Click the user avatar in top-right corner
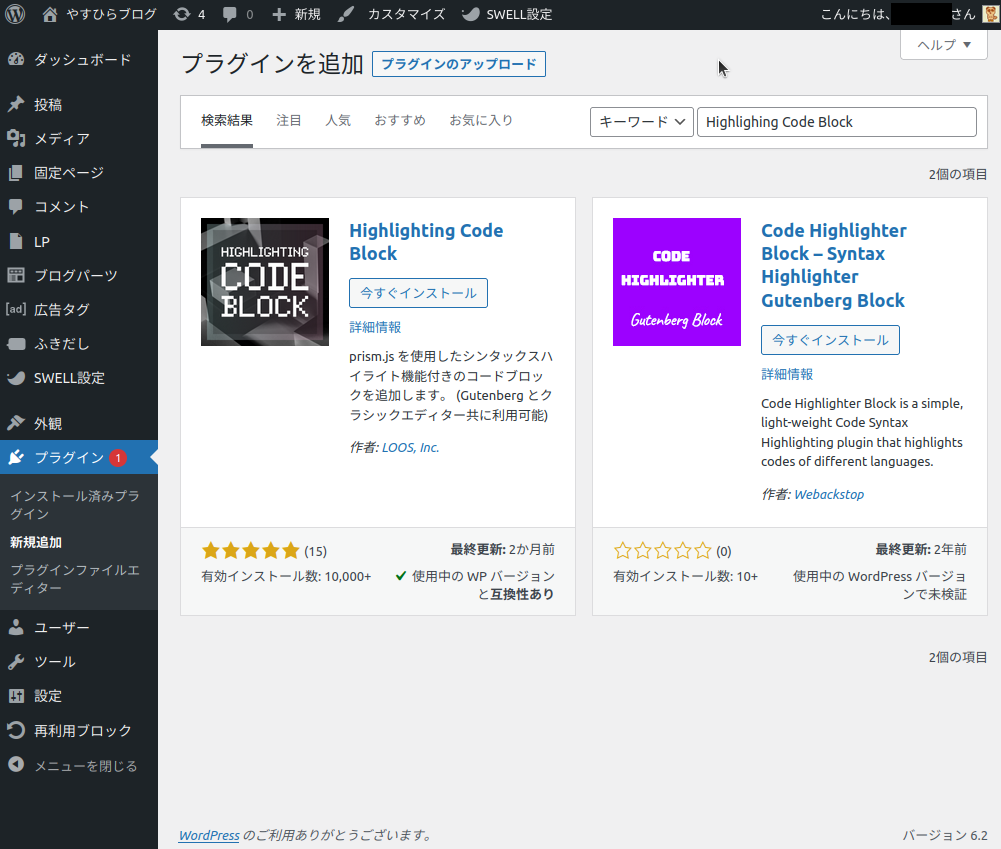The width and height of the screenshot is (1001, 849). 989,14
